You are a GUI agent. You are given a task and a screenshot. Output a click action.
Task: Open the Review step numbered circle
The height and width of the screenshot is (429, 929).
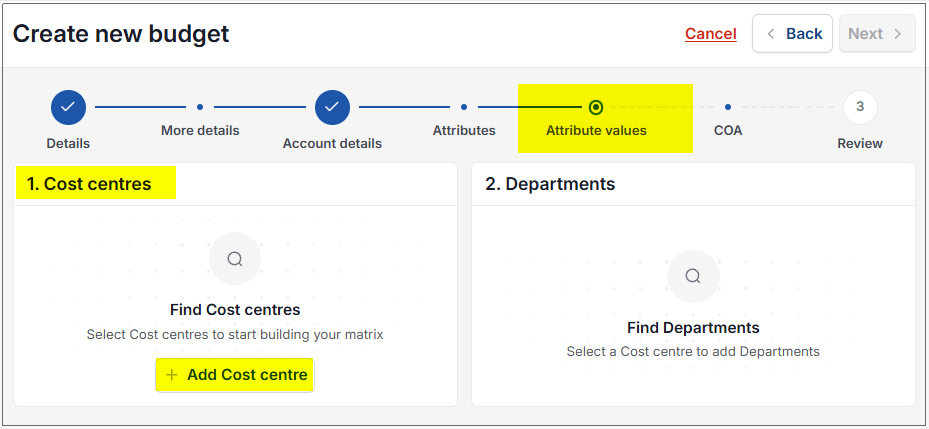pos(860,107)
